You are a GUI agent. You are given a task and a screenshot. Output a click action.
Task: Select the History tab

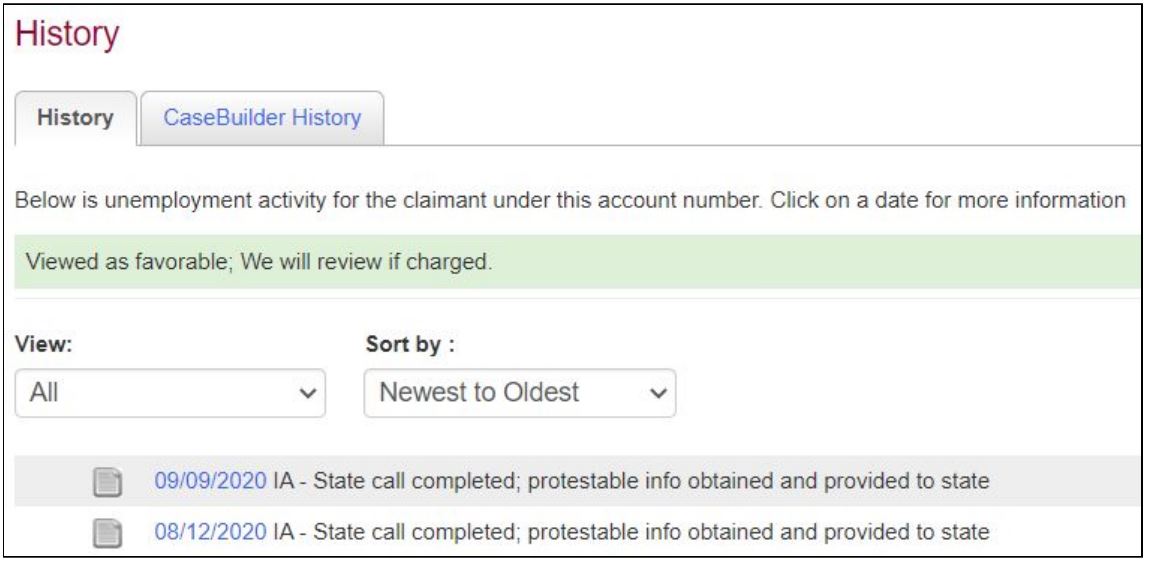coord(75,118)
